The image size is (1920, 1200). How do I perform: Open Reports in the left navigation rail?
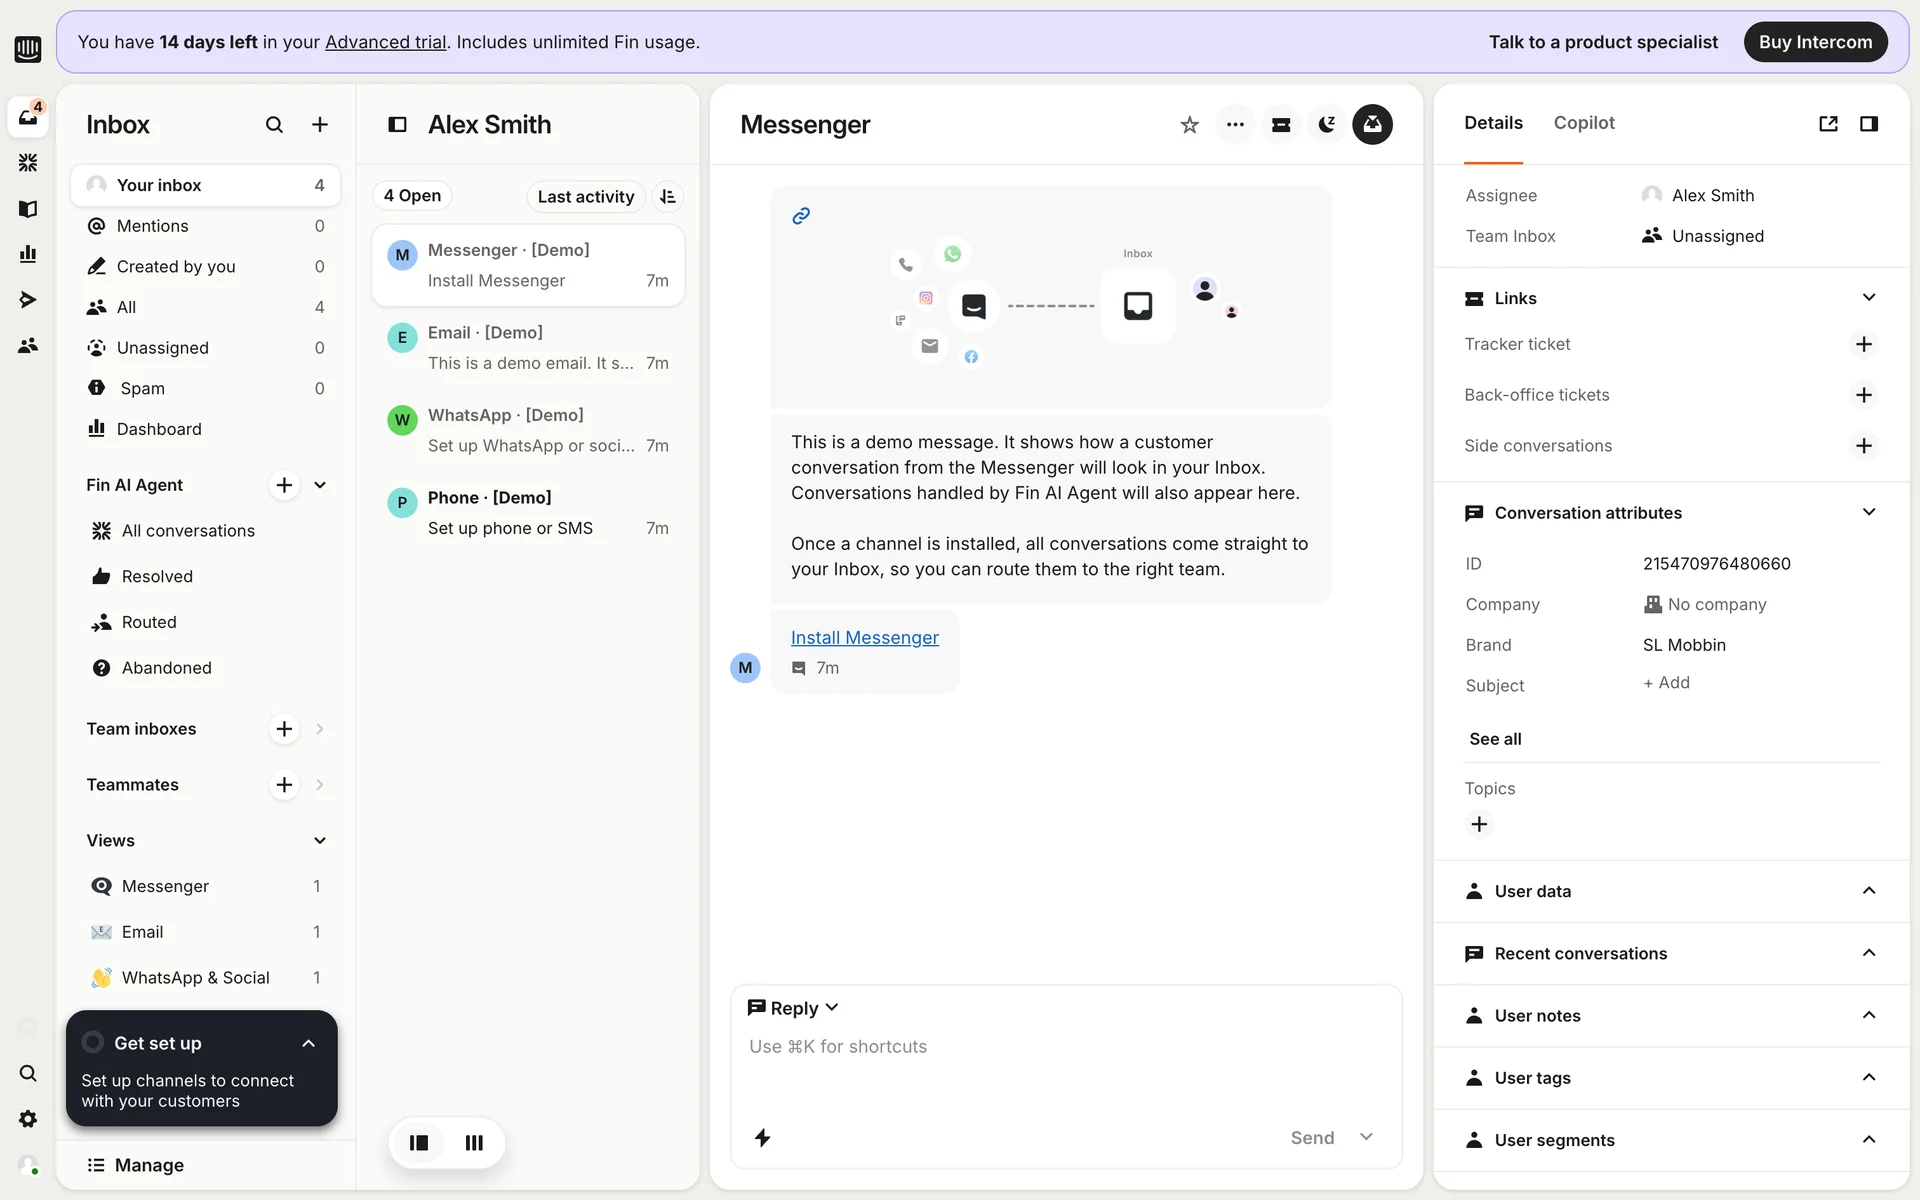coord(28,254)
